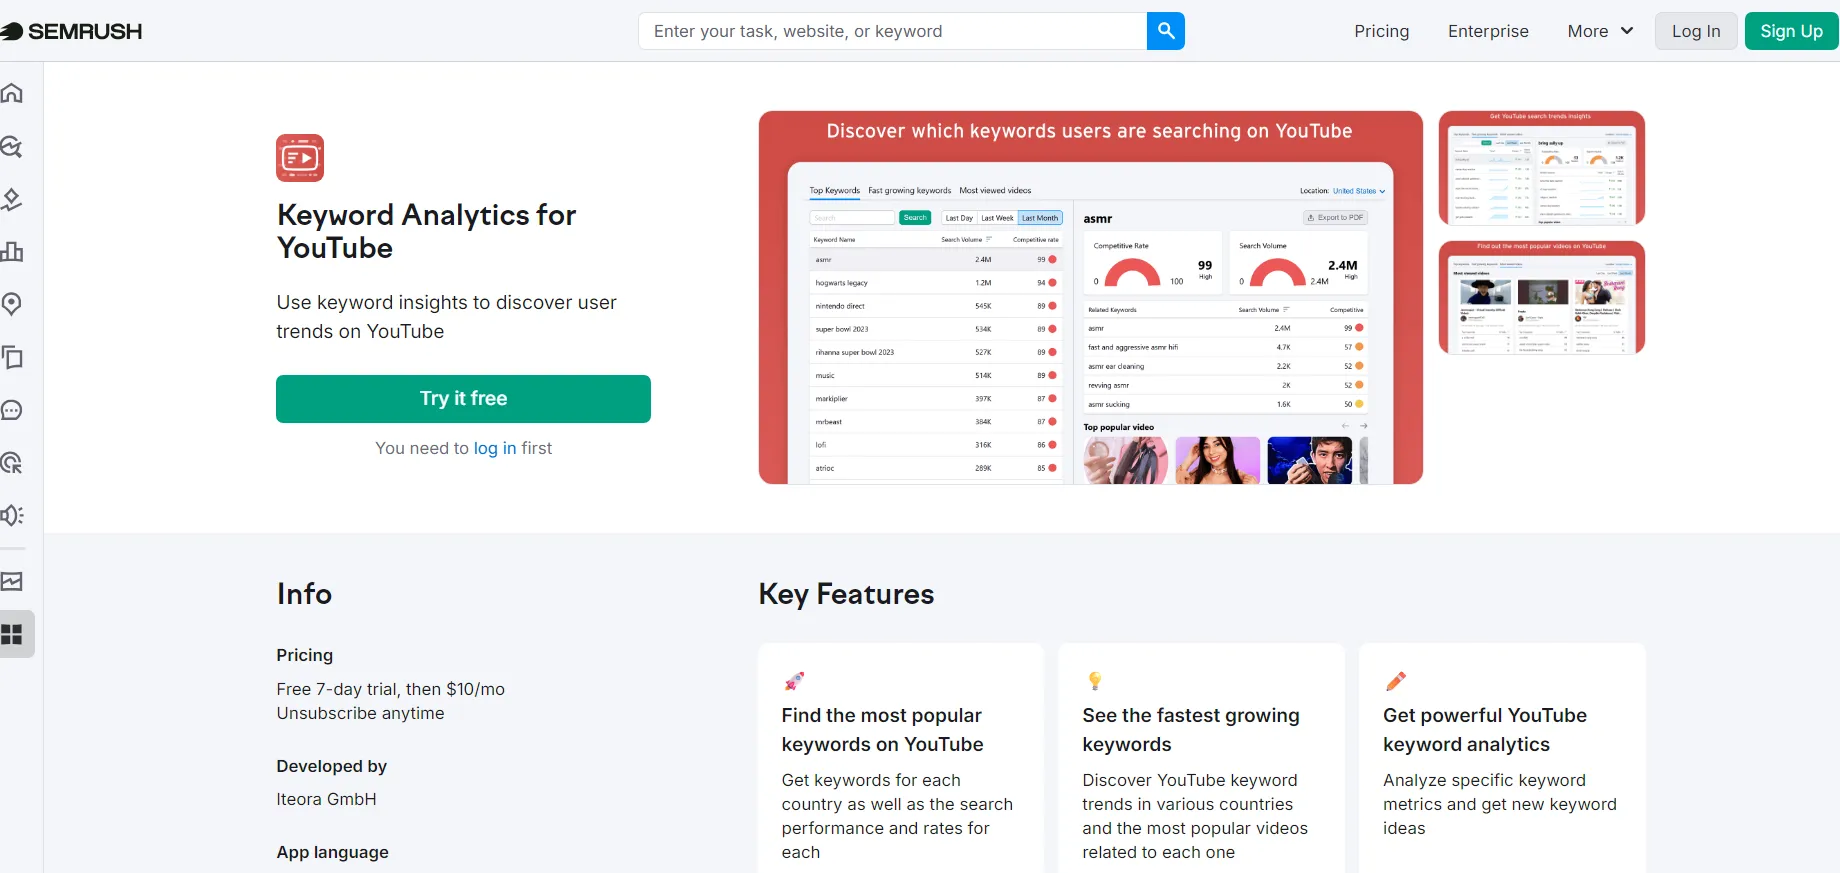Viewport: 1840px width, 873px height.
Task: Open the Home icon in the sidebar
Action: pyautogui.click(x=12, y=93)
